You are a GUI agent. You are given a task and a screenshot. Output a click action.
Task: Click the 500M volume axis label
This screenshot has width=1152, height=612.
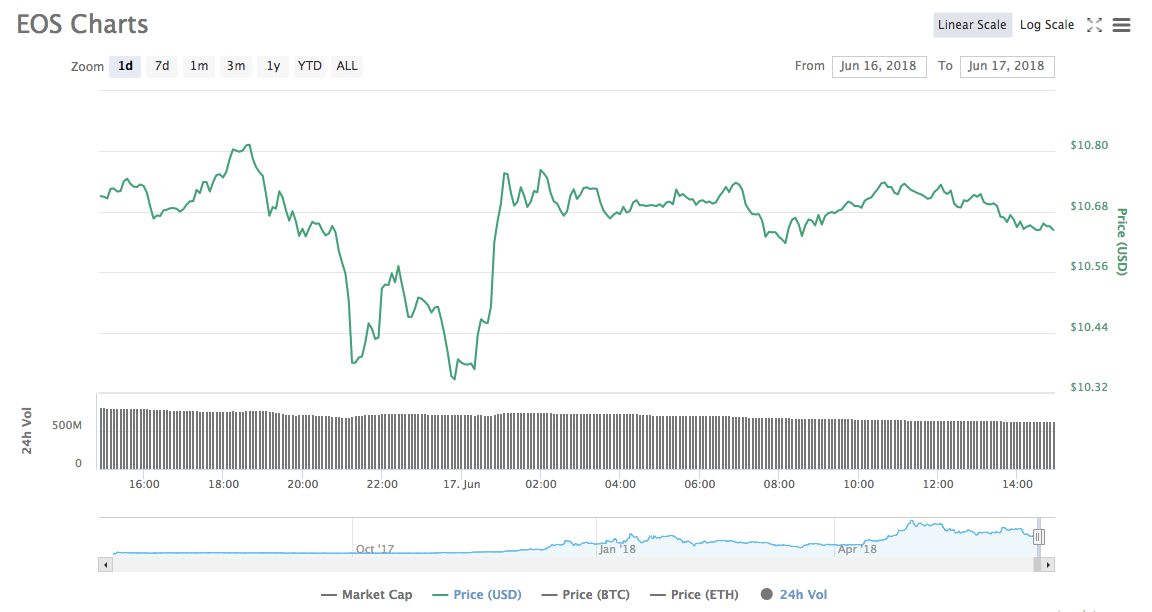(x=67, y=426)
